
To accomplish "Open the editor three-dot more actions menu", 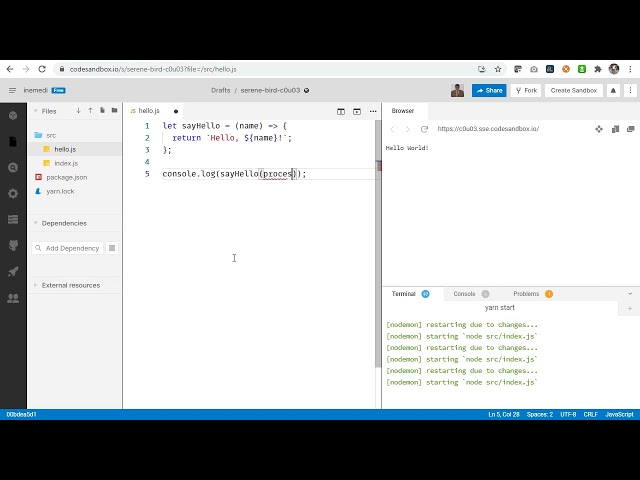I will [373, 111].
